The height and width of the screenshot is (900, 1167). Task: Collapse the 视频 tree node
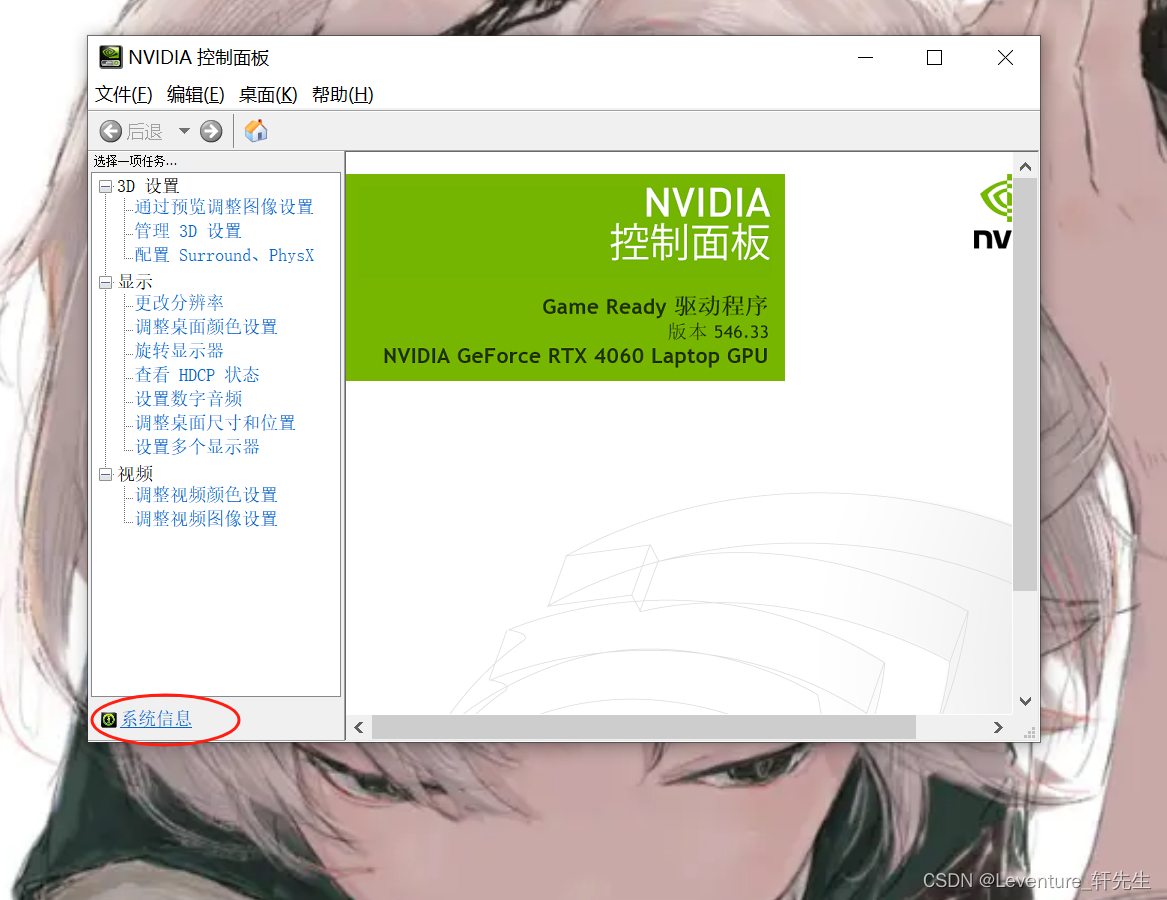tap(106, 474)
